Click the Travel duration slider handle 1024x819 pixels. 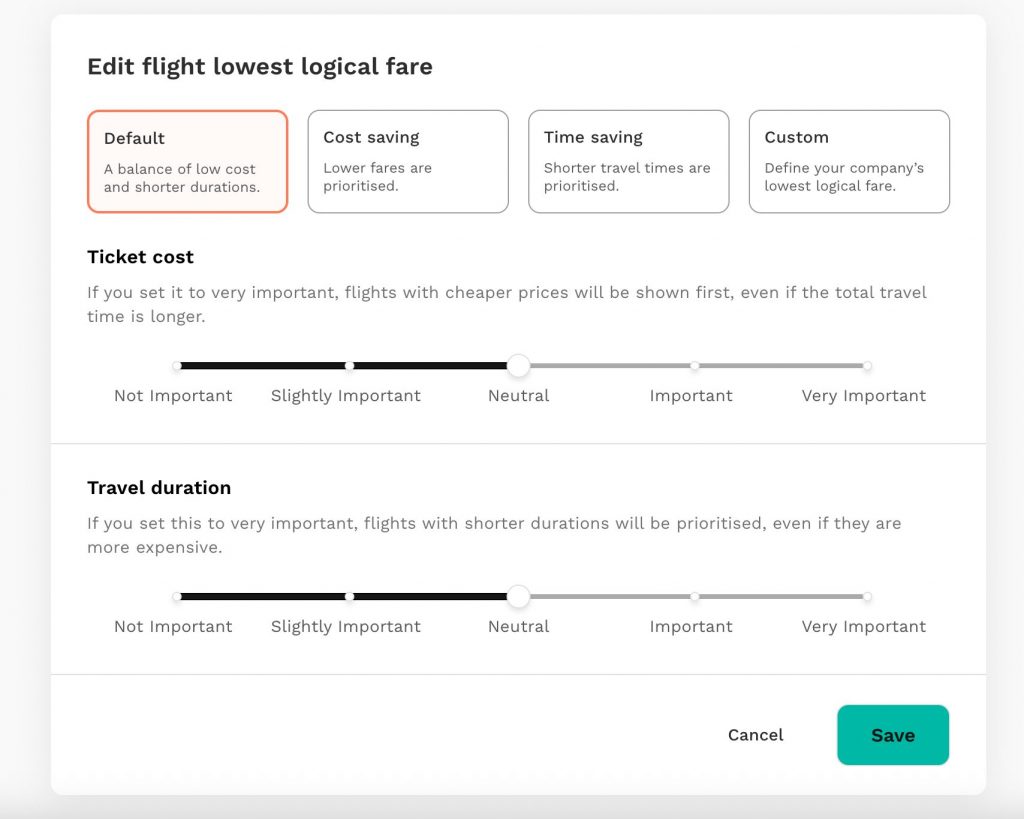pyautogui.click(x=519, y=596)
